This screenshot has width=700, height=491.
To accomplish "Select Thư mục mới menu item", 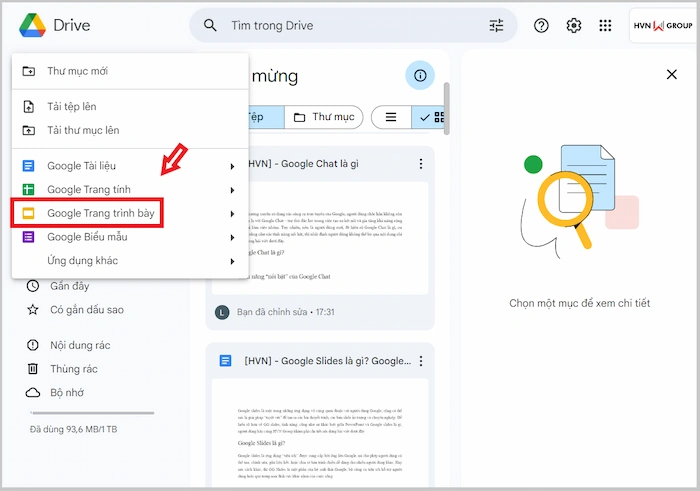I will click(x=130, y=71).
